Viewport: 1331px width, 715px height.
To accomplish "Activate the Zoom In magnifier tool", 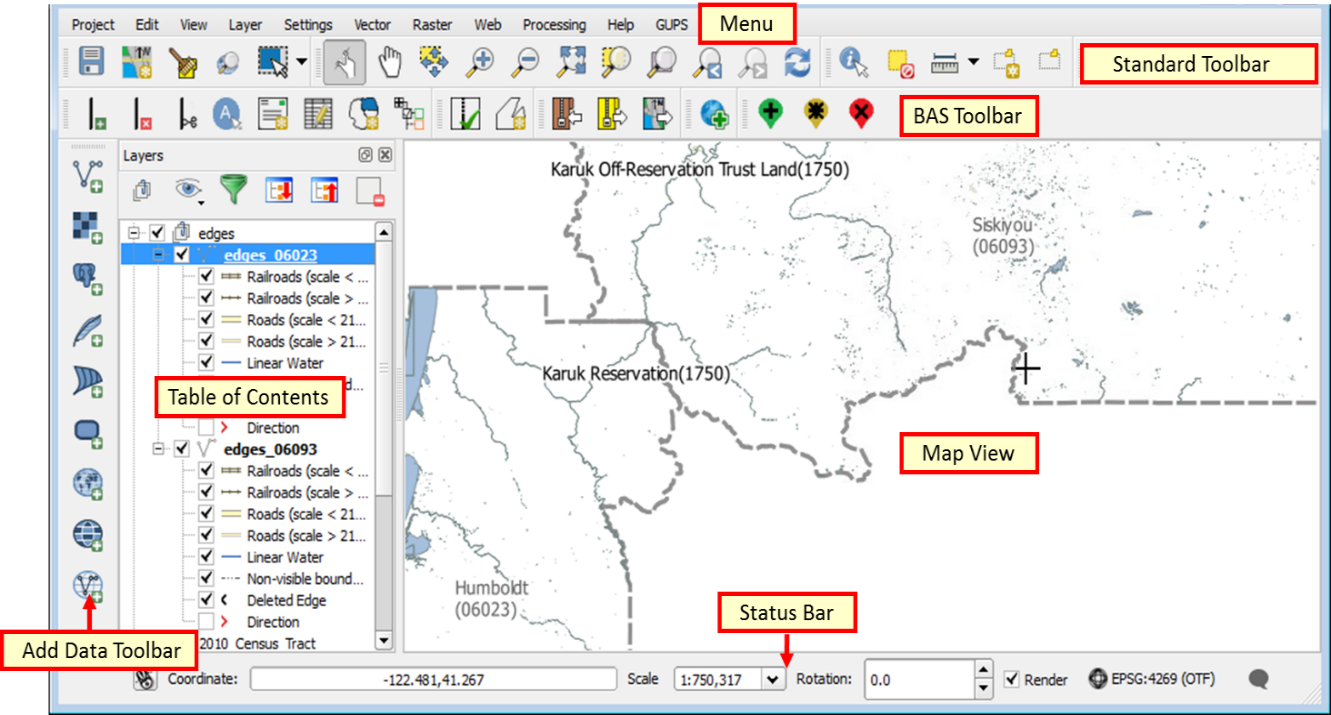I will (x=481, y=64).
